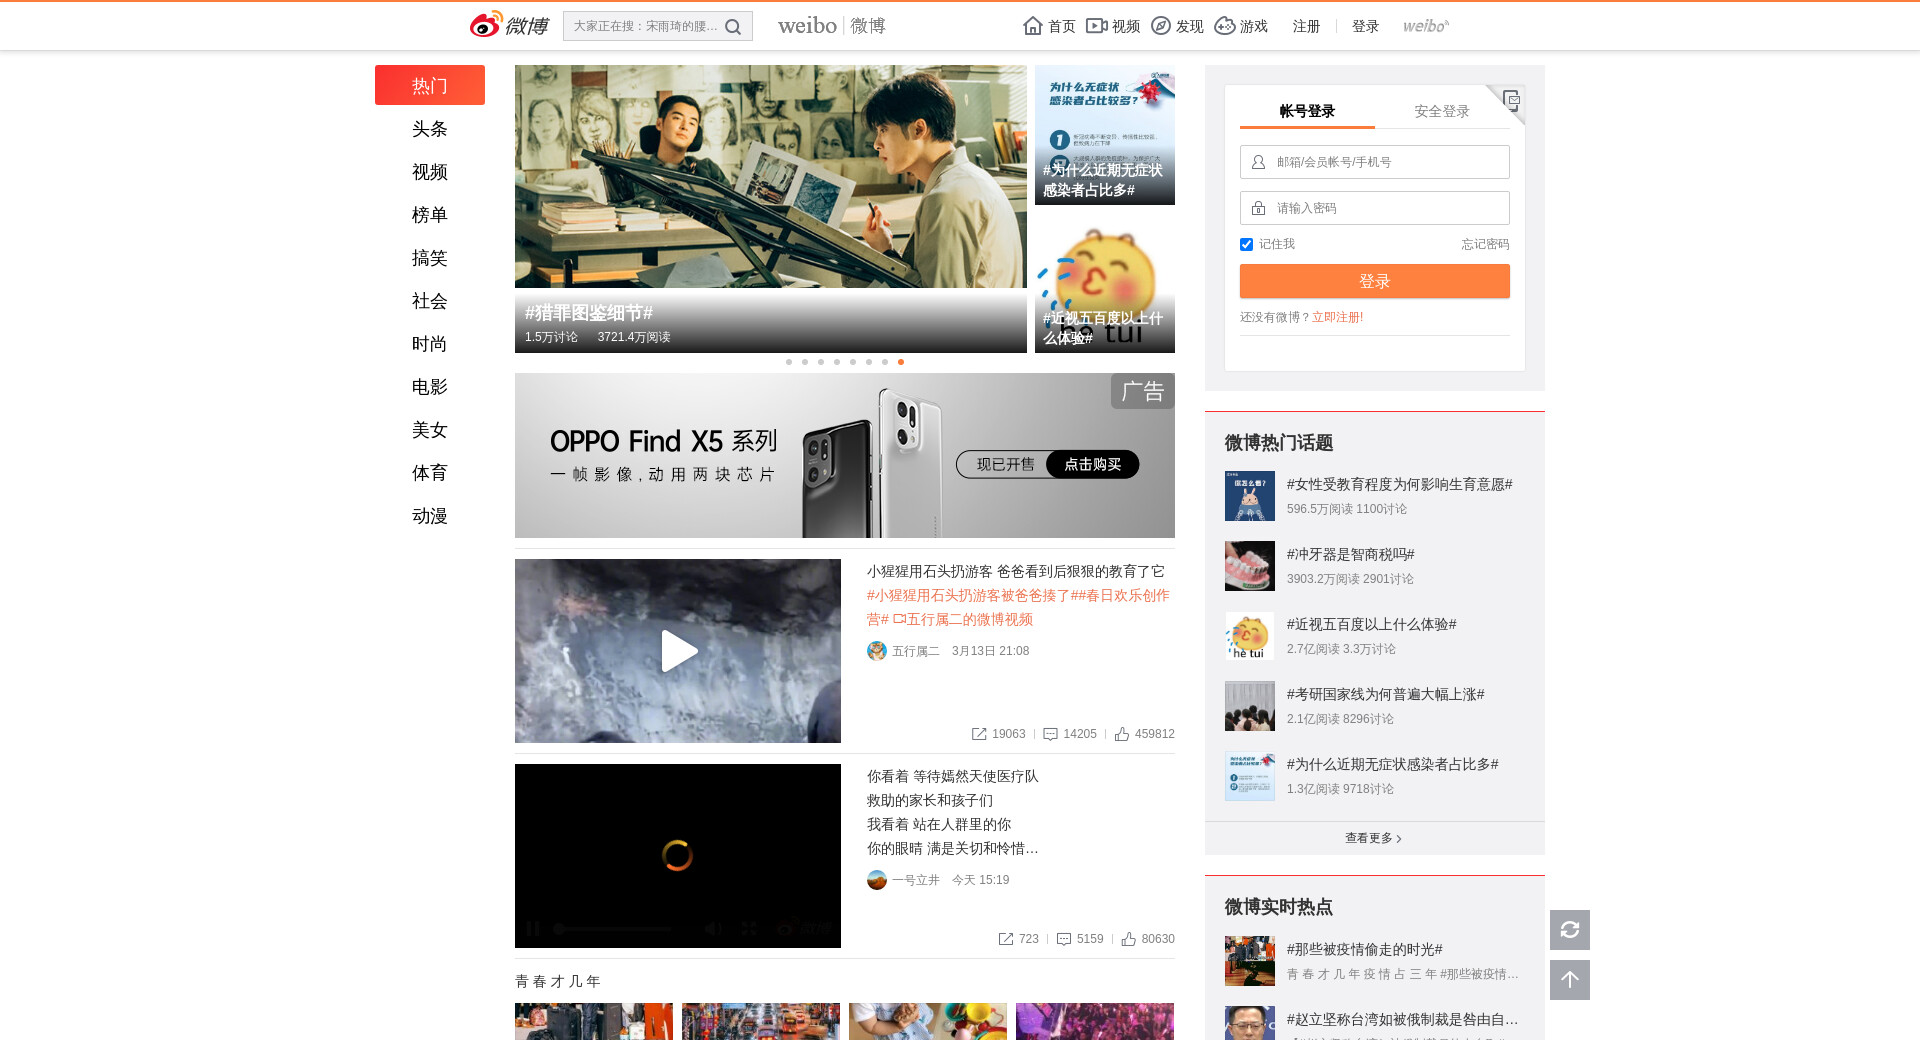1920x1040 pixels.
Task: Click the search magnifier icon
Action: [x=733, y=27]
